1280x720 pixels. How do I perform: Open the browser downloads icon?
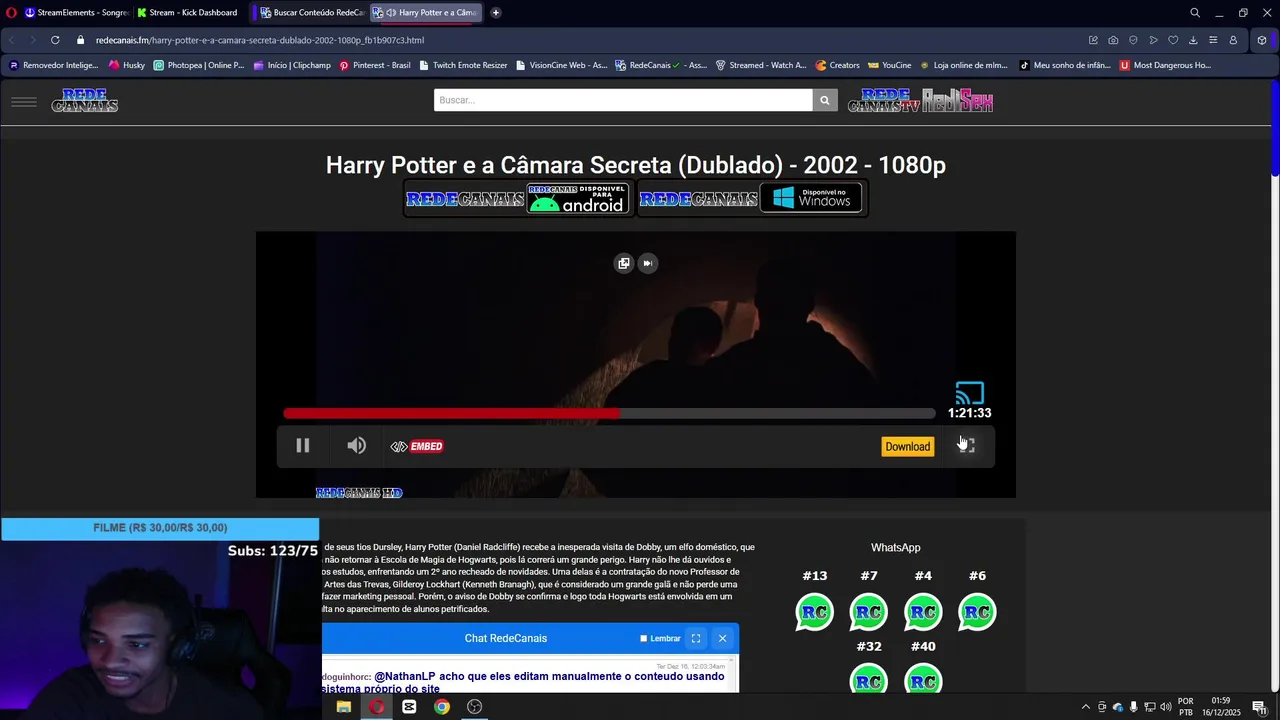tap(1193, 40)
